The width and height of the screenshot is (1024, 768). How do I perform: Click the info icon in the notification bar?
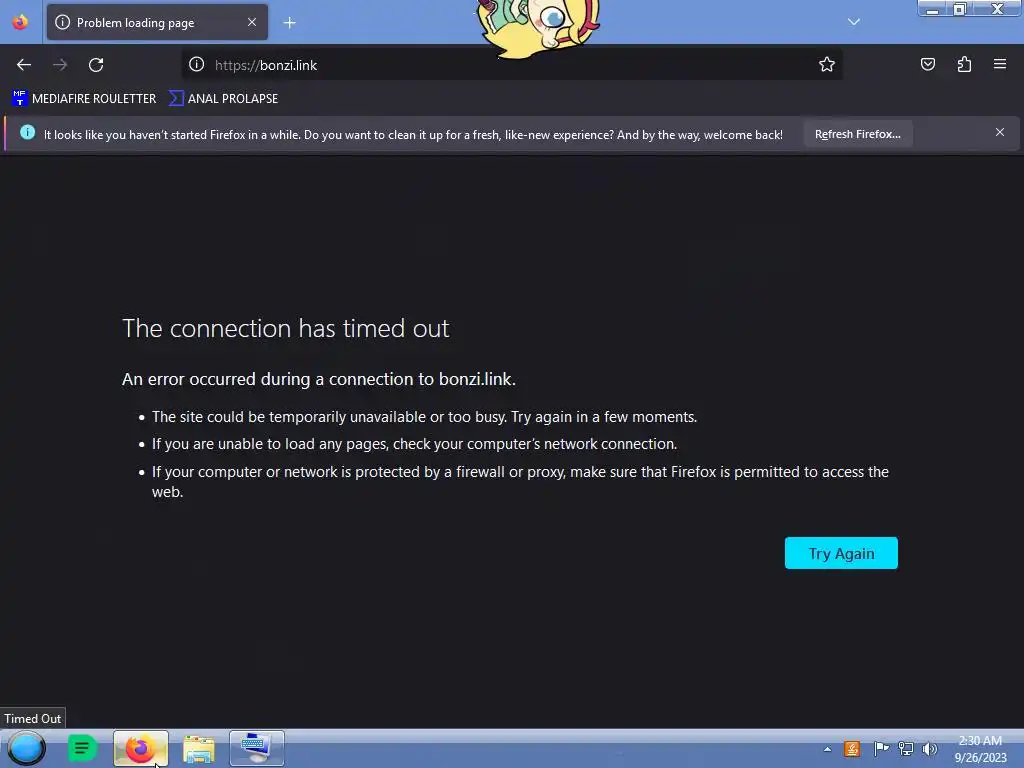[x=27, y=133]
